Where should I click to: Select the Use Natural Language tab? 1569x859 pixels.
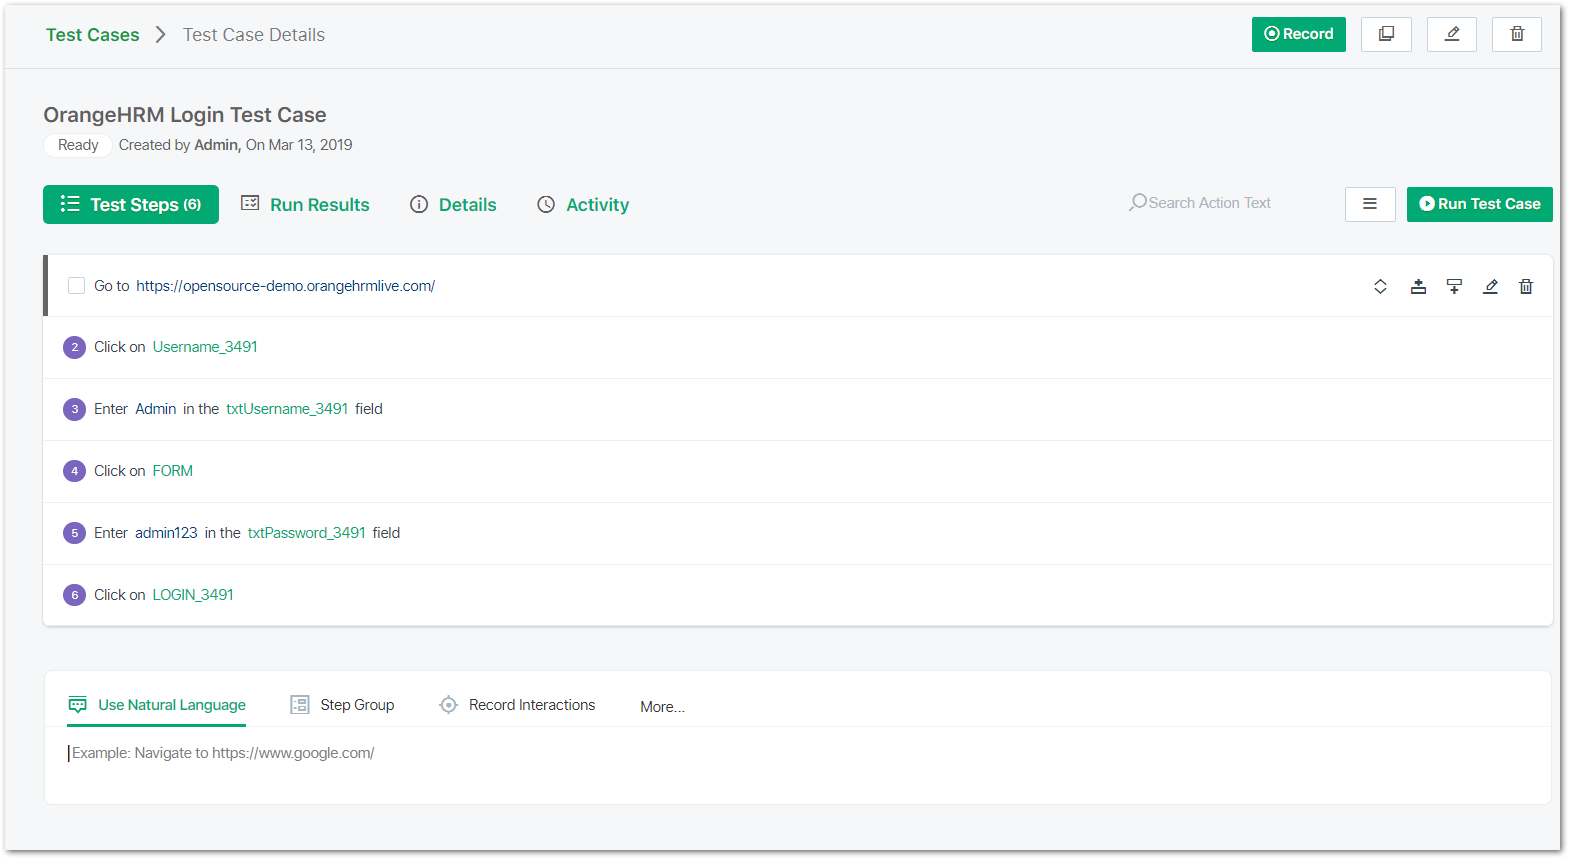(157, 705)
